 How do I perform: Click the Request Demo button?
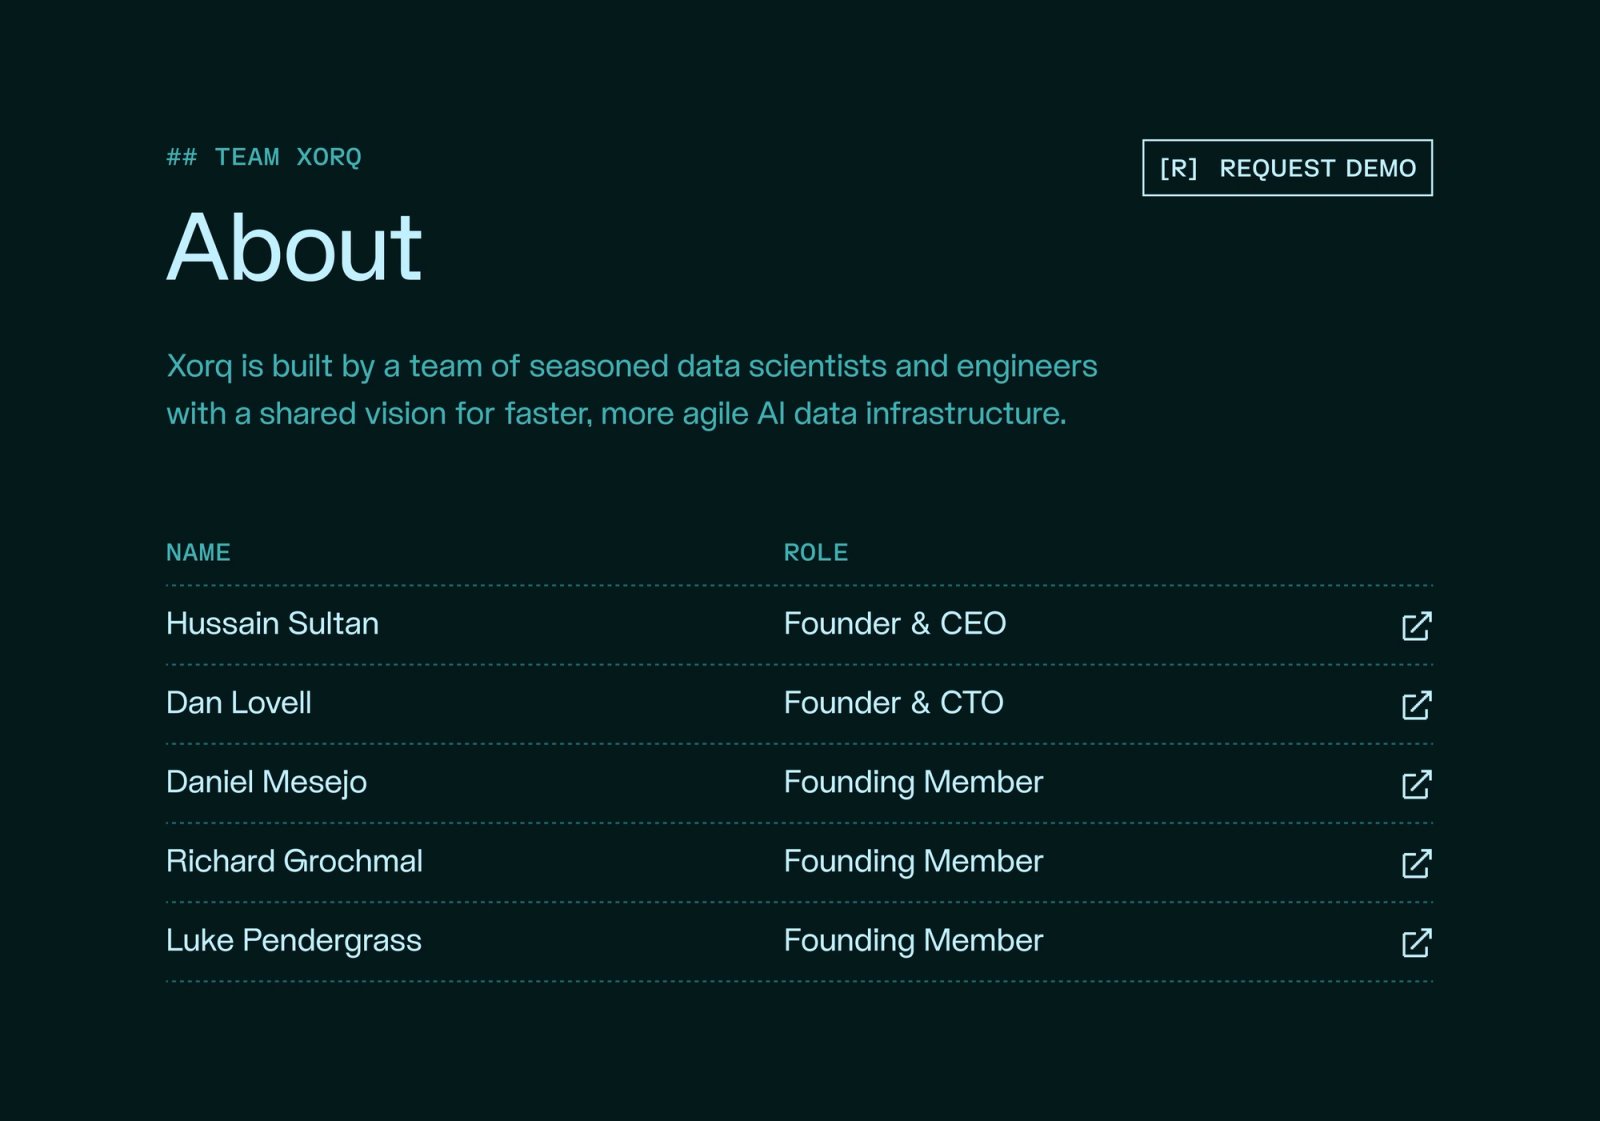point(1287,168)
